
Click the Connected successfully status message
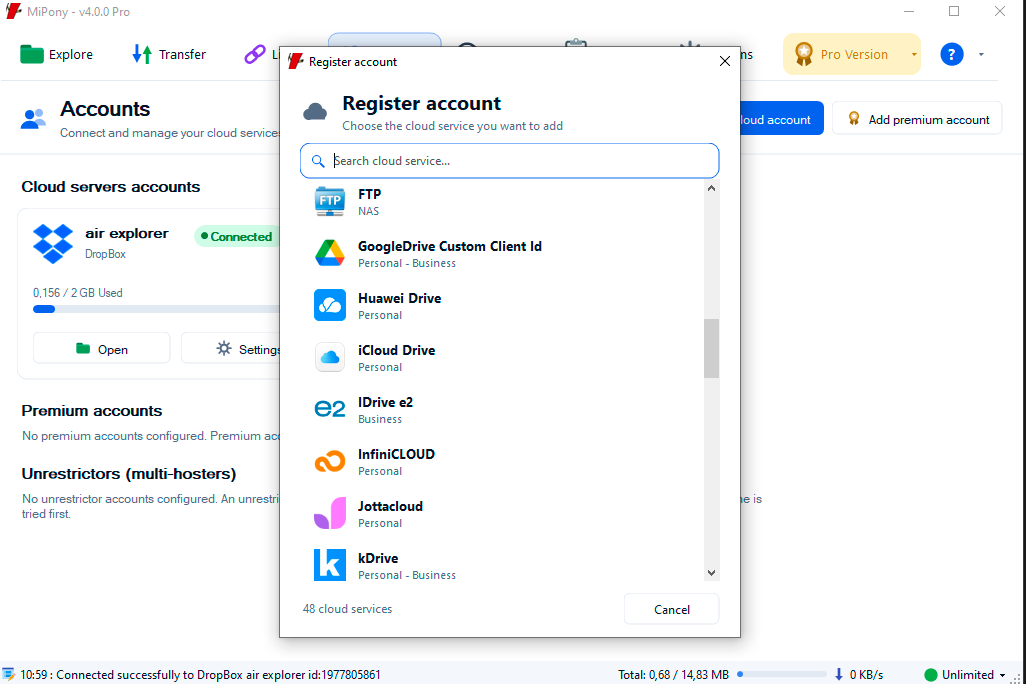pos(200,674)
